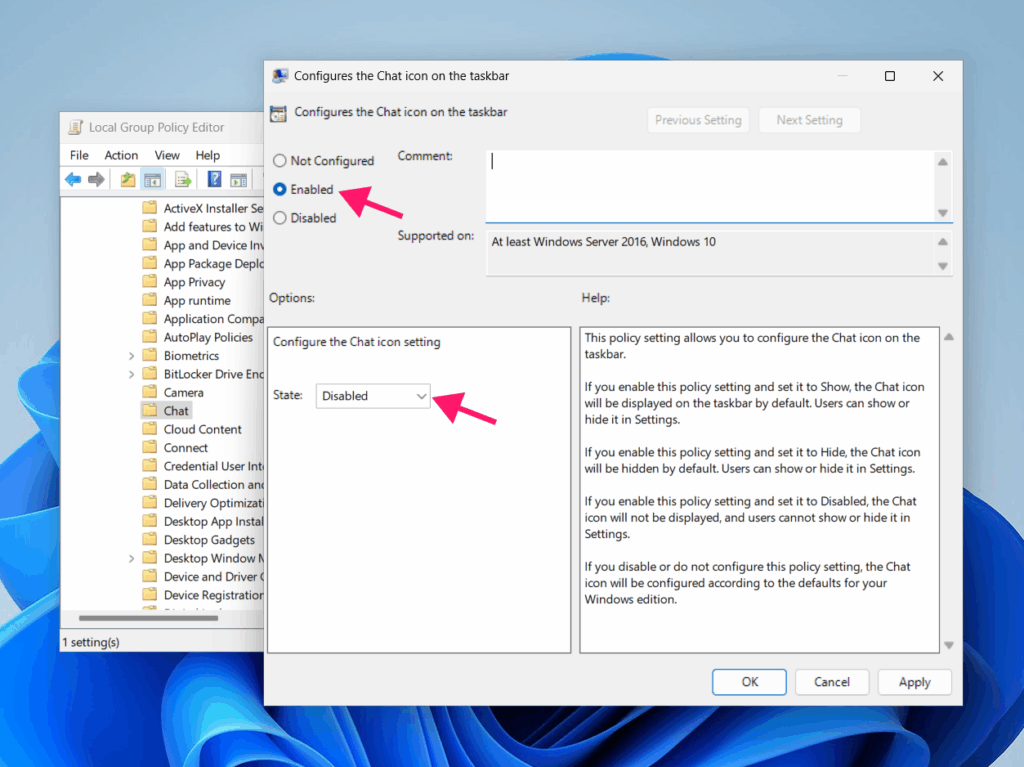Select Delivery Optimization tree item
1024x767 pixels.
pos(213,503)
